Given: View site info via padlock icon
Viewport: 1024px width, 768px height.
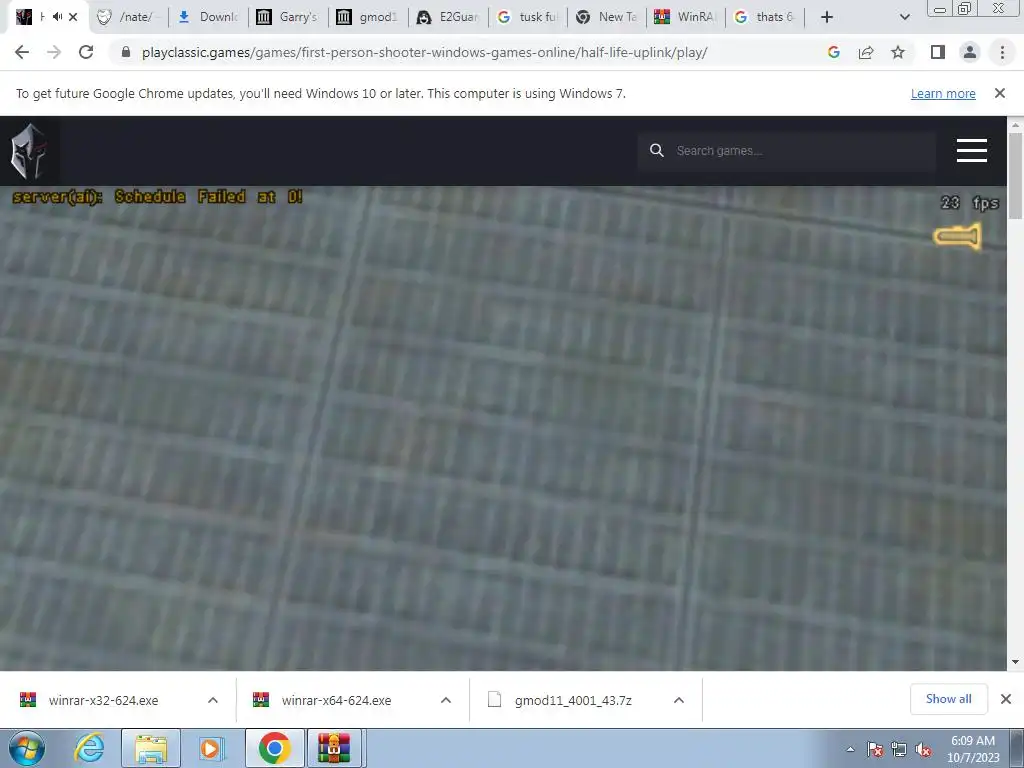Looking at the screenshot, I should (126, 52).
